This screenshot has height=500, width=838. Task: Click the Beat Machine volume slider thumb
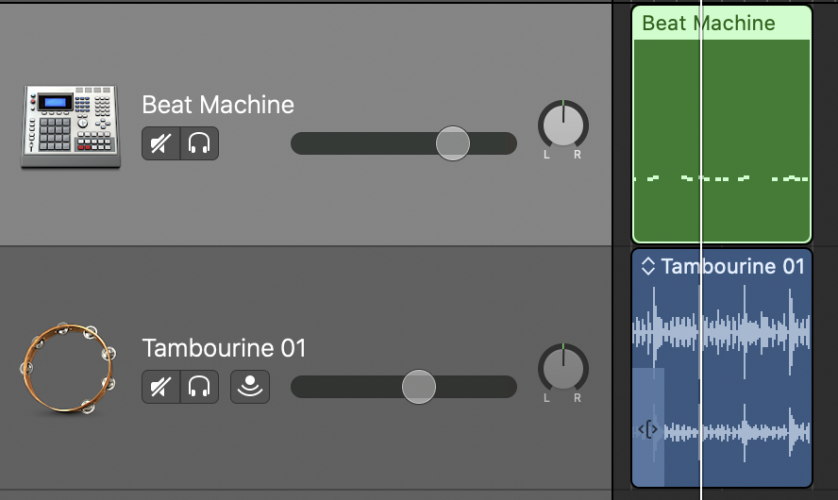453,143
